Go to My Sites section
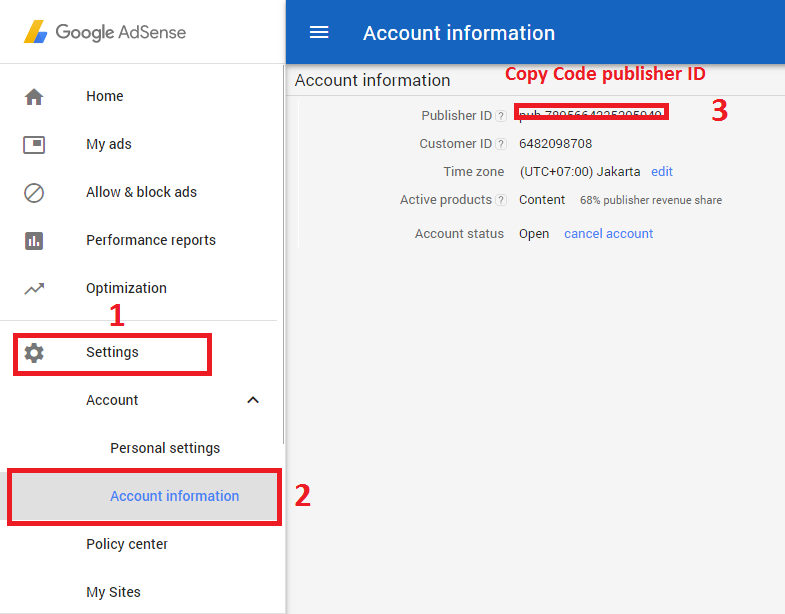Viewport: 785px width, 614px height. click(113, 592)
